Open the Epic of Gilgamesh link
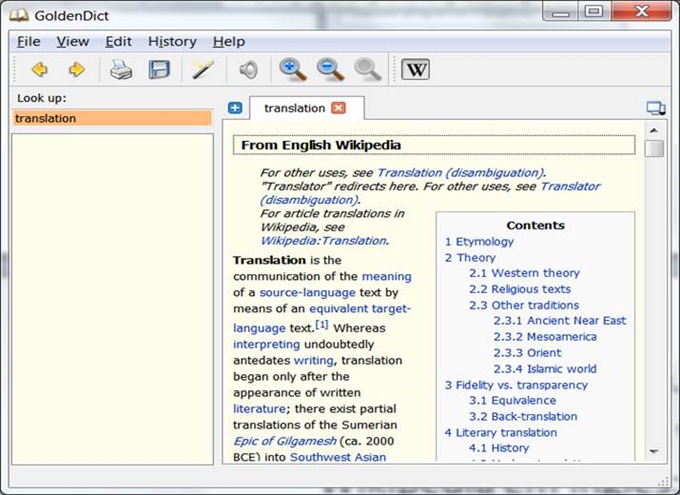Screen dimensions: 680x495 pos(284,441)
